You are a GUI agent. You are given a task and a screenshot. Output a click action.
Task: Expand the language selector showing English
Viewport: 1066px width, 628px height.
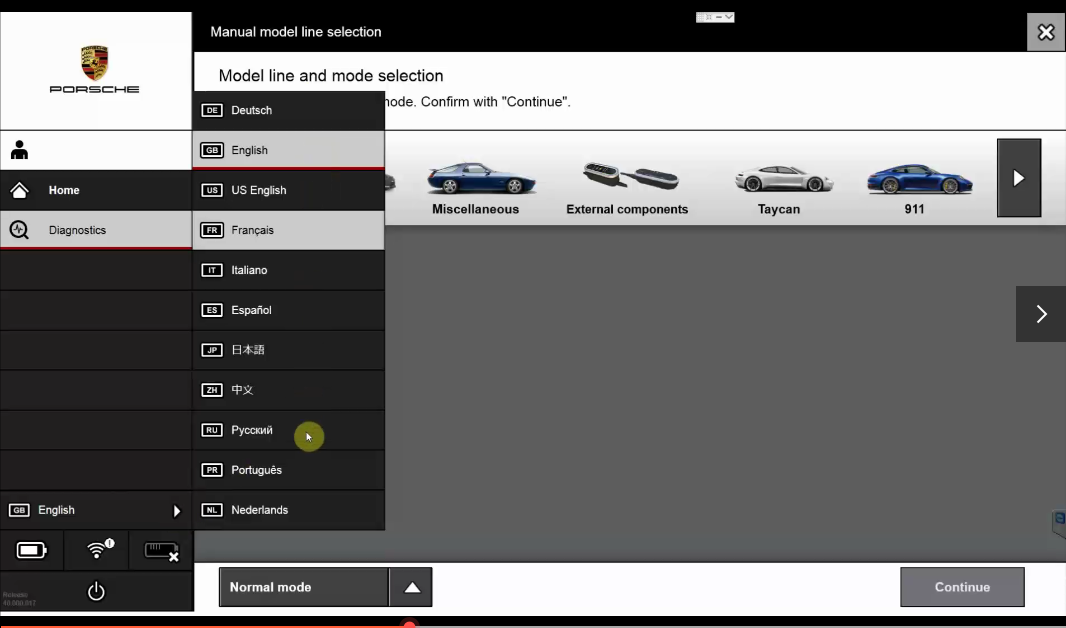point(96,510)
